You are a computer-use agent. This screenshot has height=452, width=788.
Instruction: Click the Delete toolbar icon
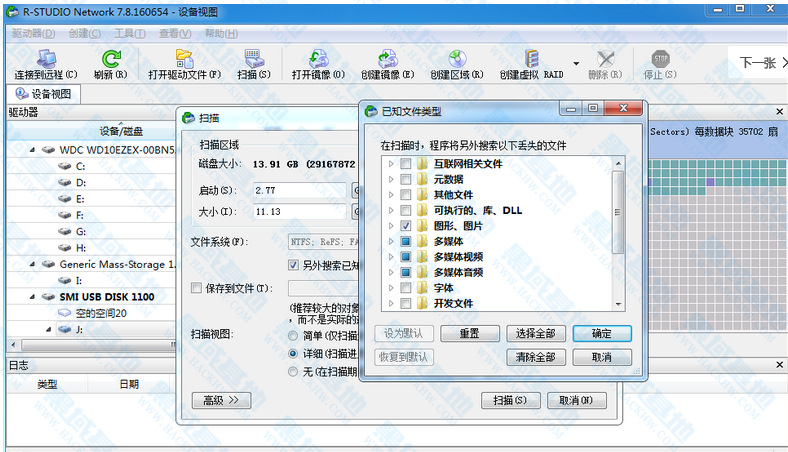pyautogui.click(x=606, y=59)
